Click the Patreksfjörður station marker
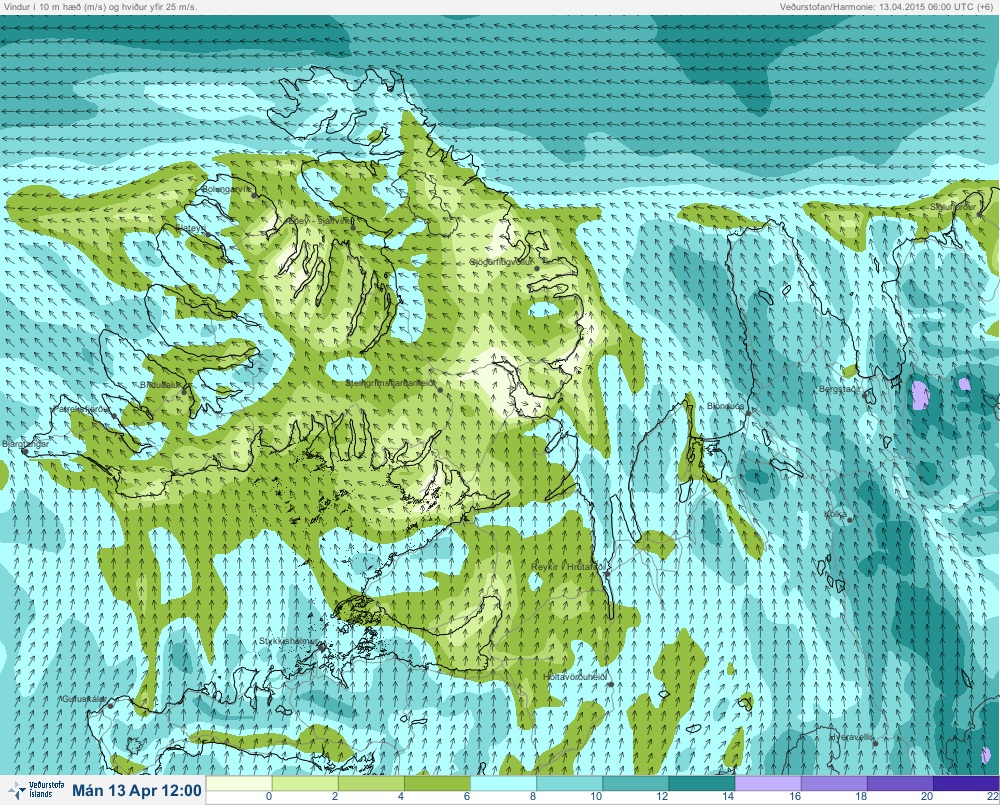The width and height of the screenshot is (1000, 805). point(114,415)
